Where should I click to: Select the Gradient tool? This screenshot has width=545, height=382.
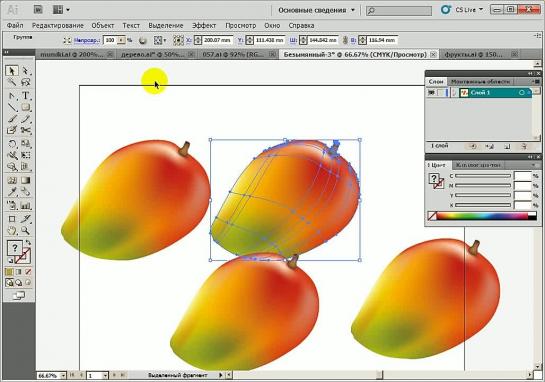(x=25, y=180)
